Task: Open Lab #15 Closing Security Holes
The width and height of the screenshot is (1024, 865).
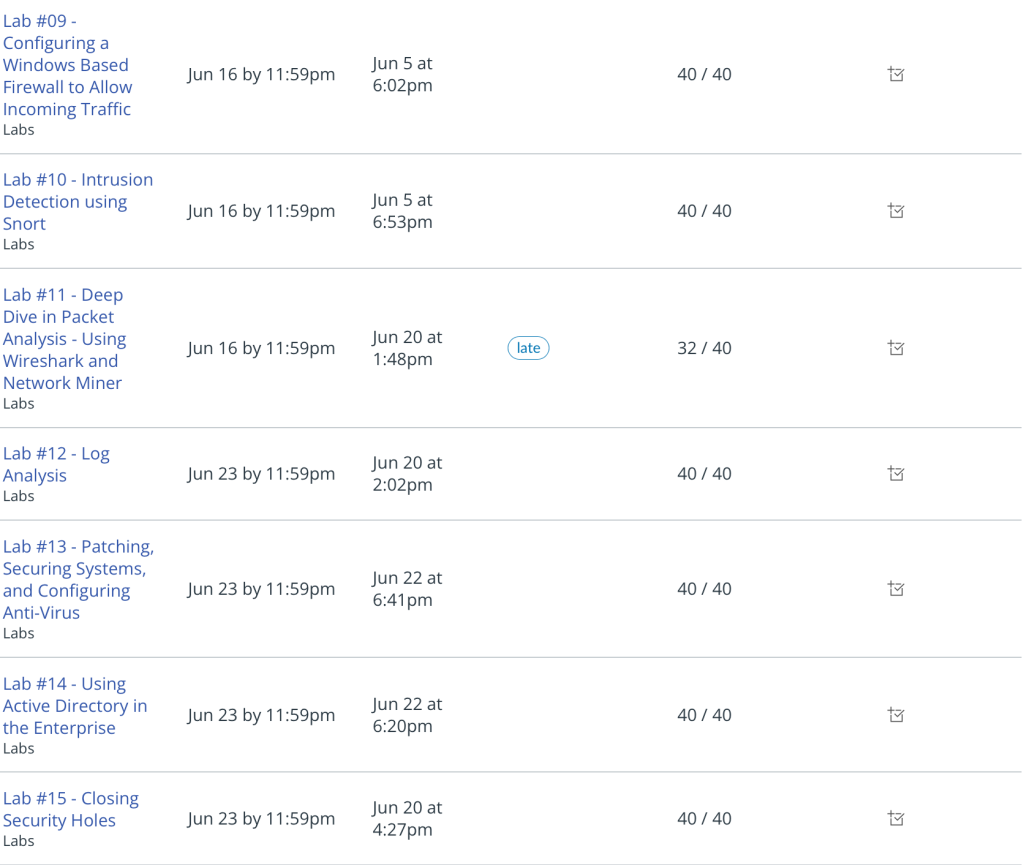Action: pos(71,809)
